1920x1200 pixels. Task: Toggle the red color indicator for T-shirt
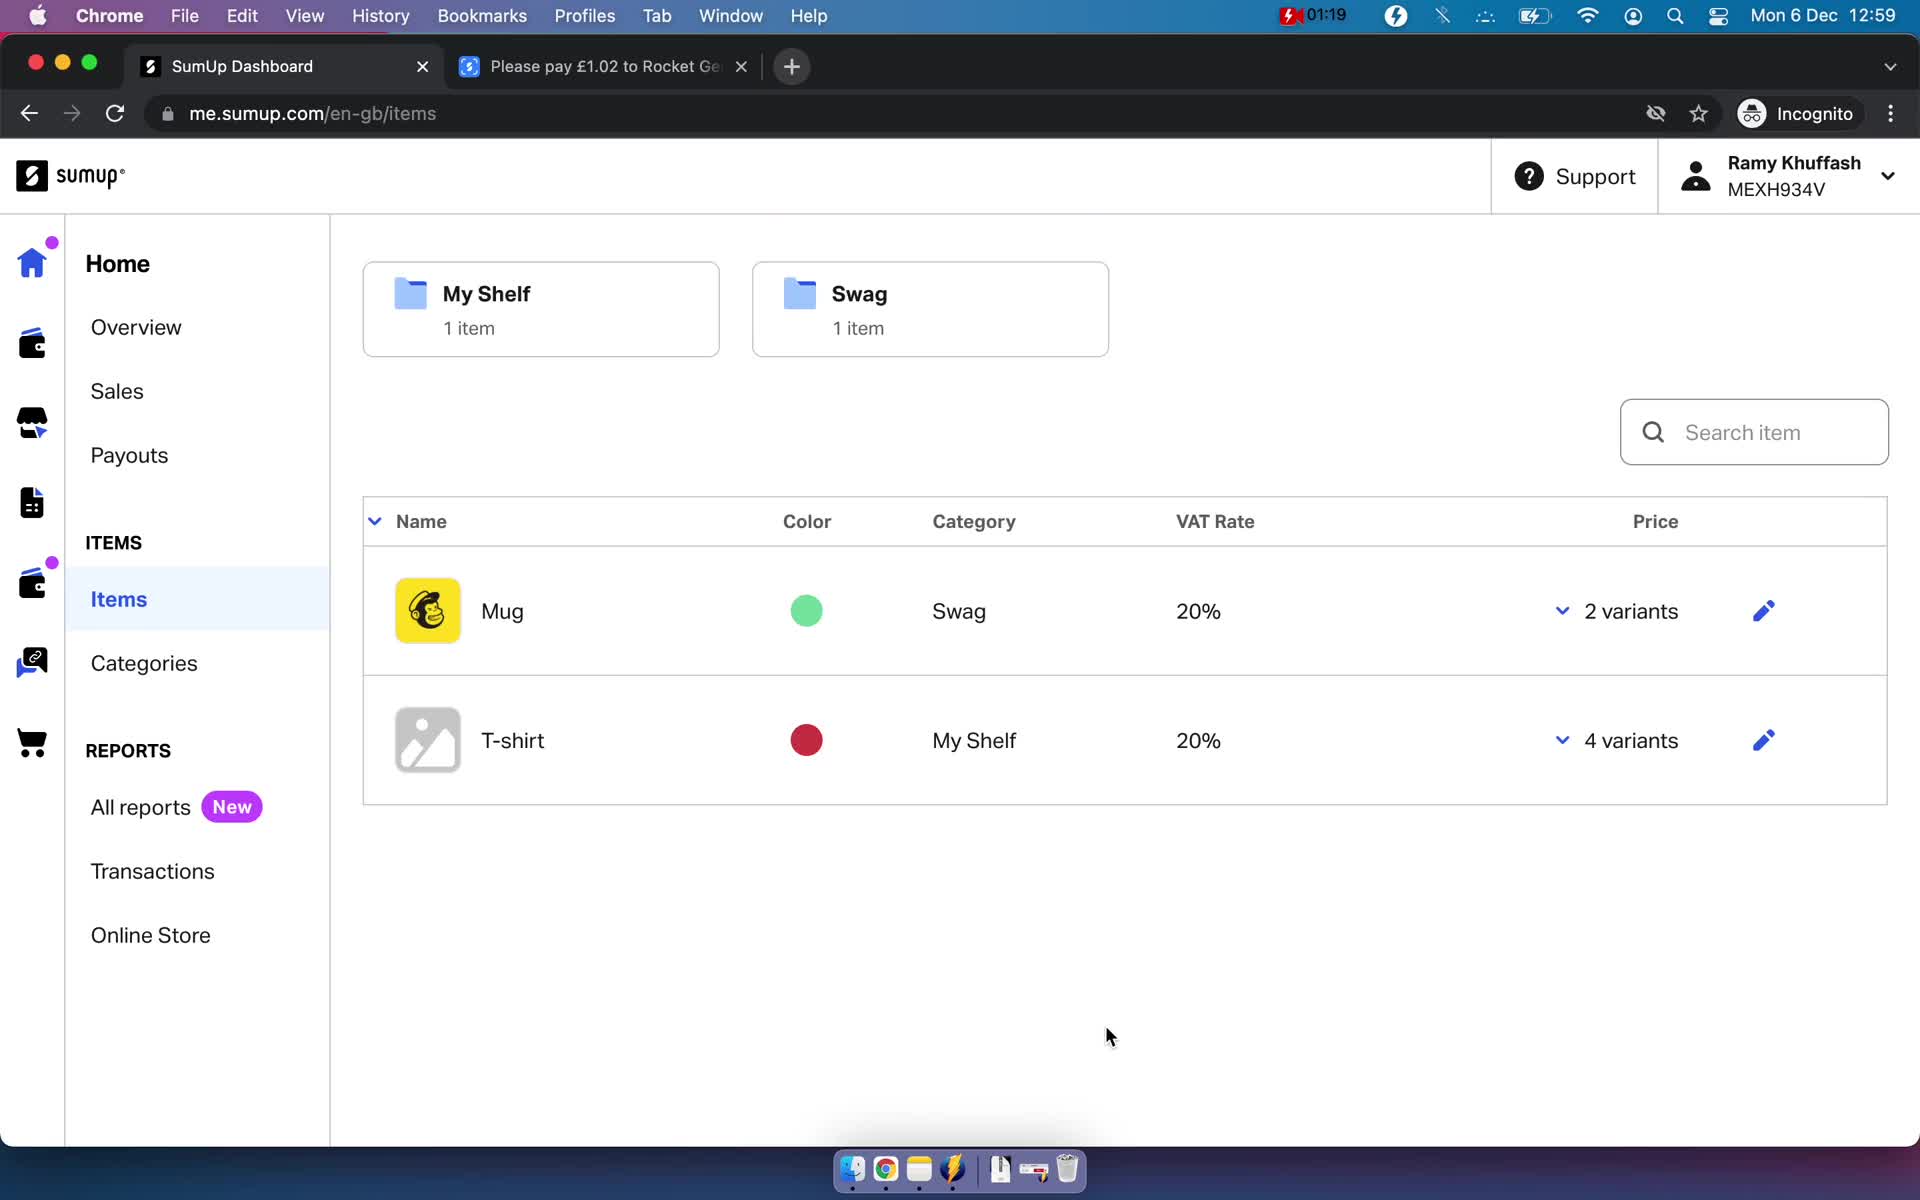click(x=806, y=740)
